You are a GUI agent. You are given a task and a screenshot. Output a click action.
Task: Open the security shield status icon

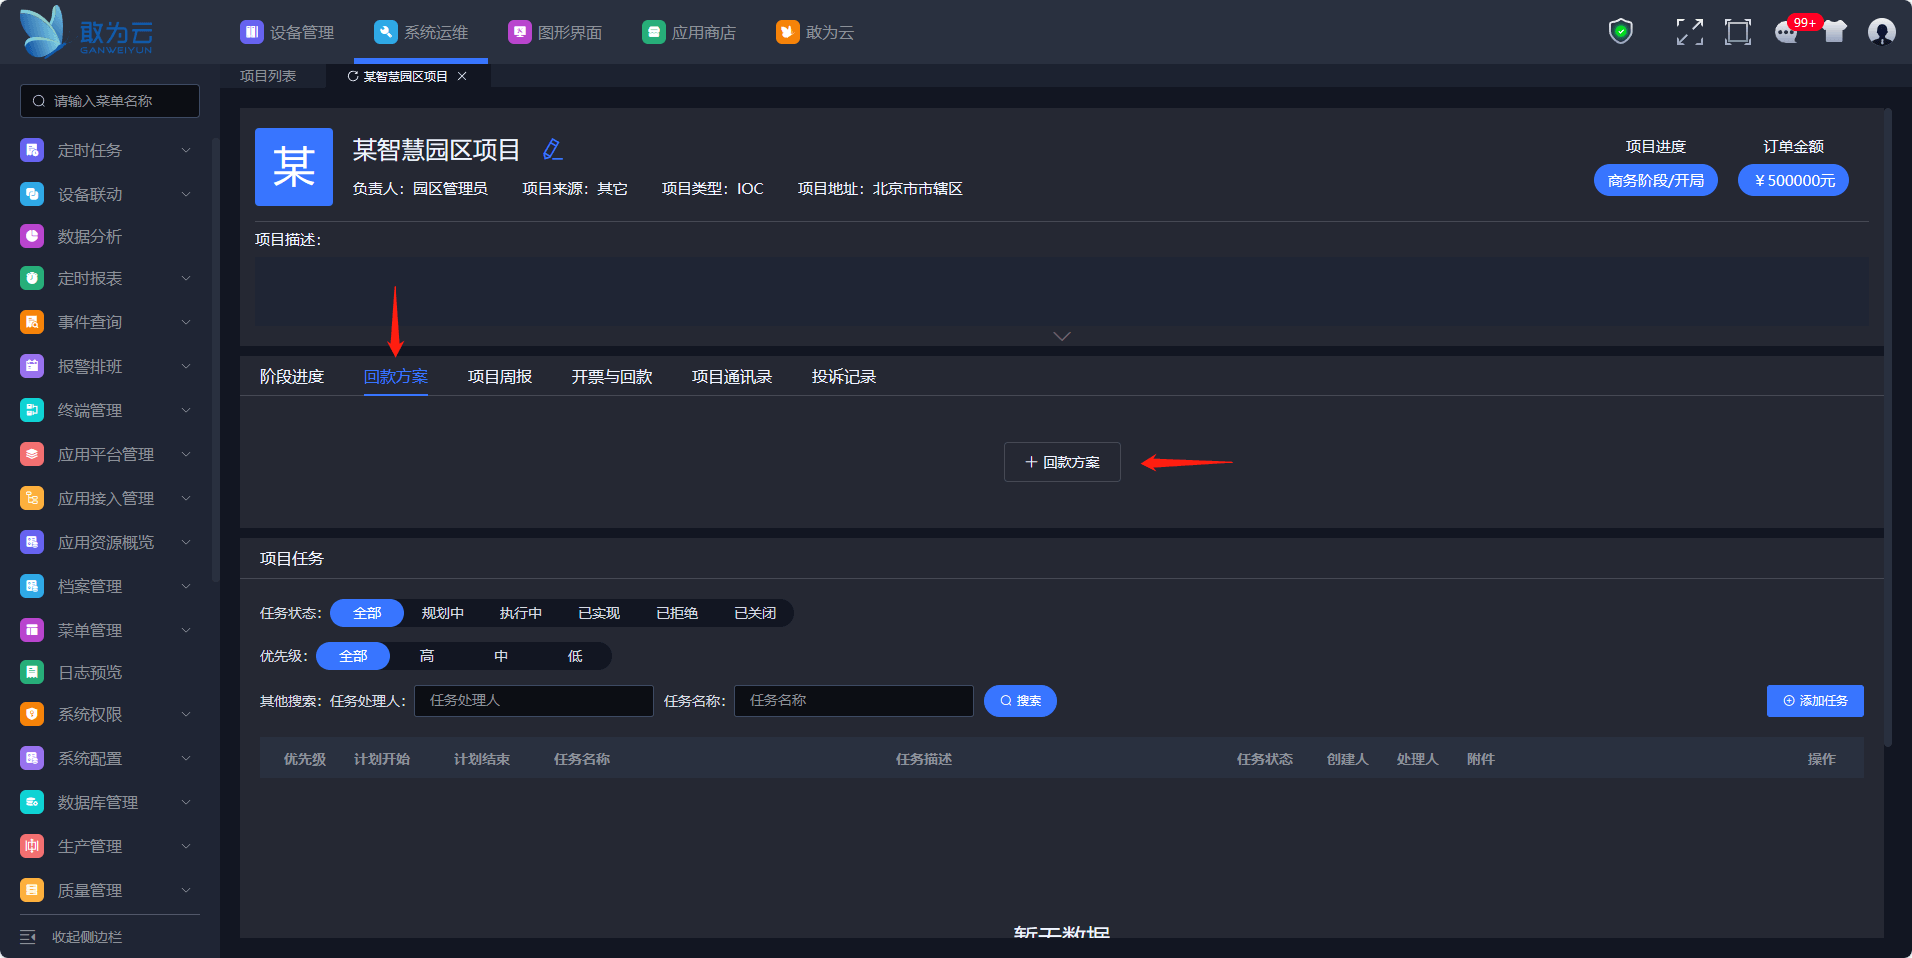1620,32
